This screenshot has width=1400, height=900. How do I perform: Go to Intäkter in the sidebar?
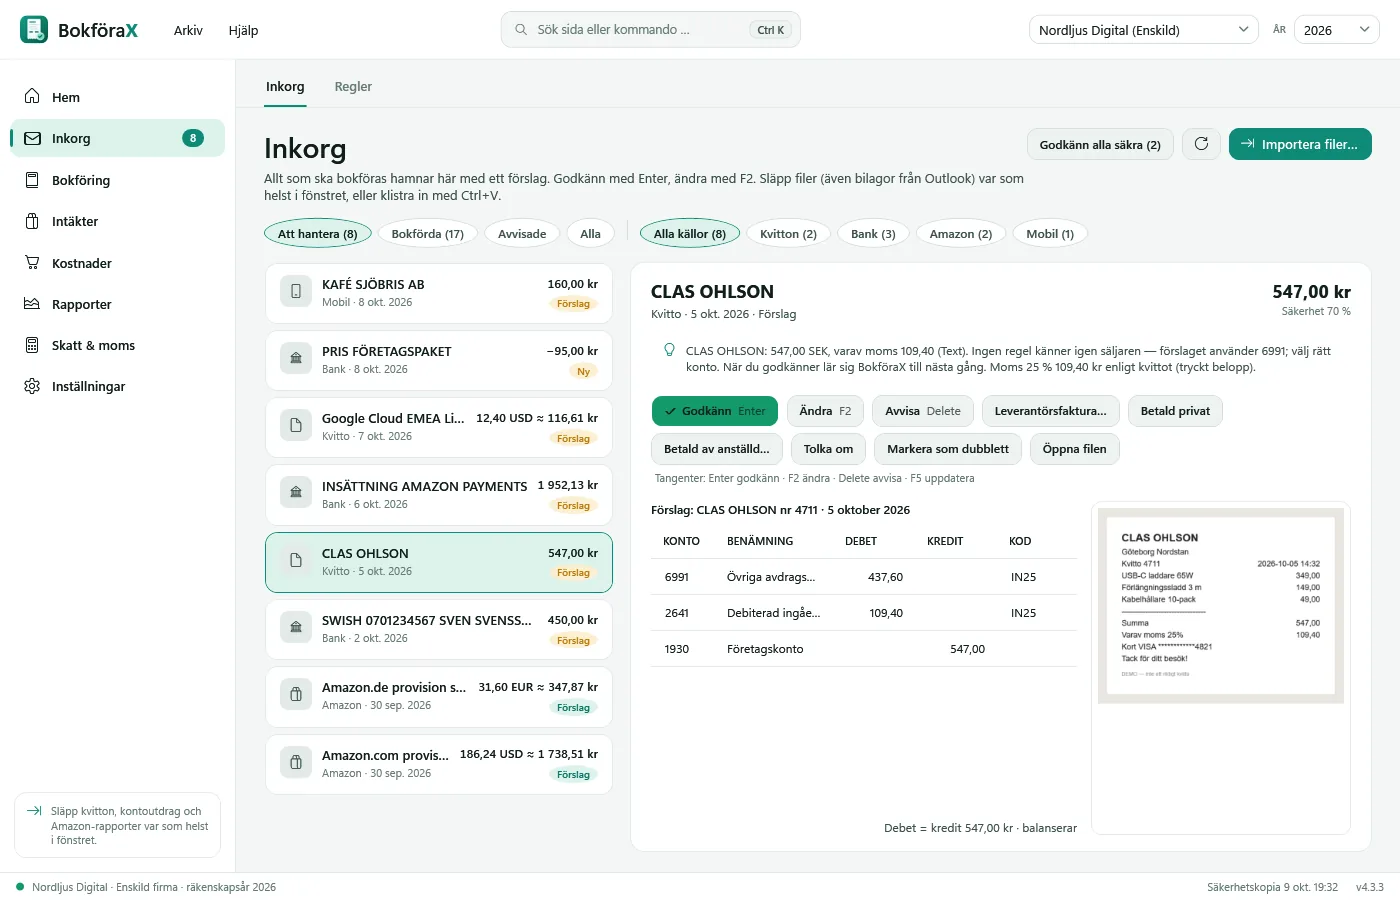point(117,221)
